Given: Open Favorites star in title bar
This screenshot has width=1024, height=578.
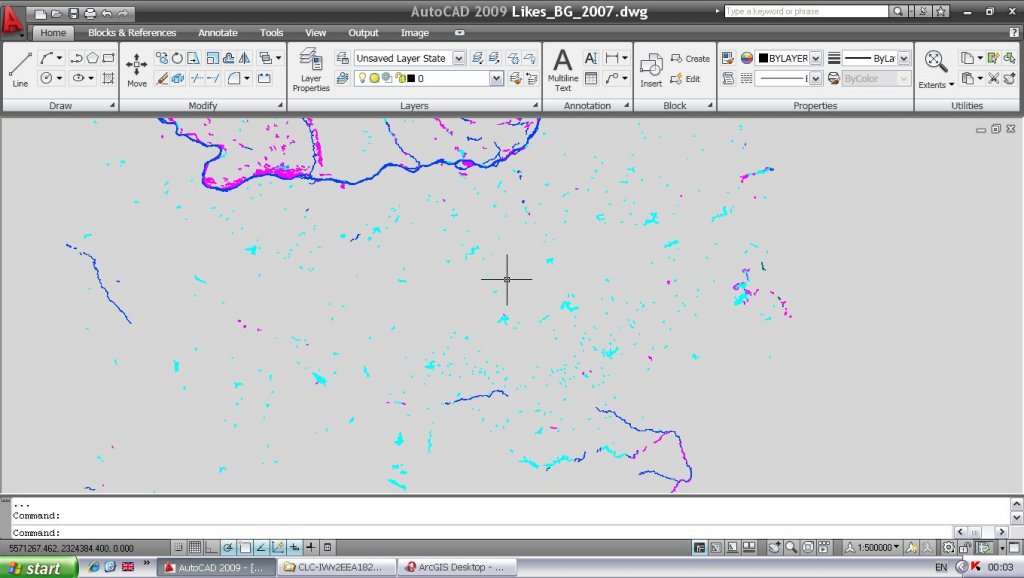Looking at the screenshot, I should tap(941, 11).
